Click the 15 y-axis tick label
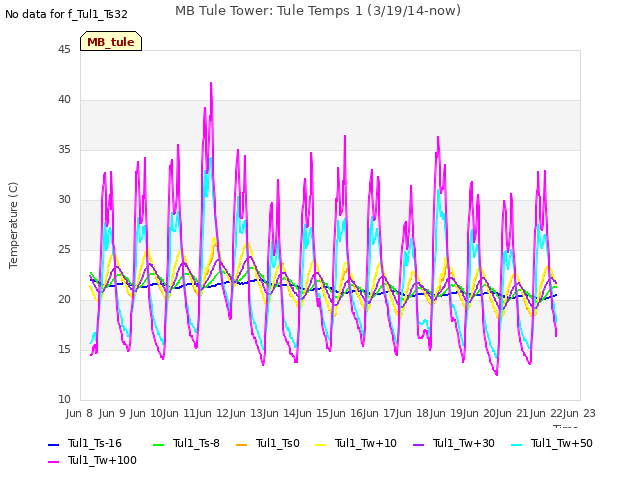Viewport: 640px width, 480px height. click(64, 349)
